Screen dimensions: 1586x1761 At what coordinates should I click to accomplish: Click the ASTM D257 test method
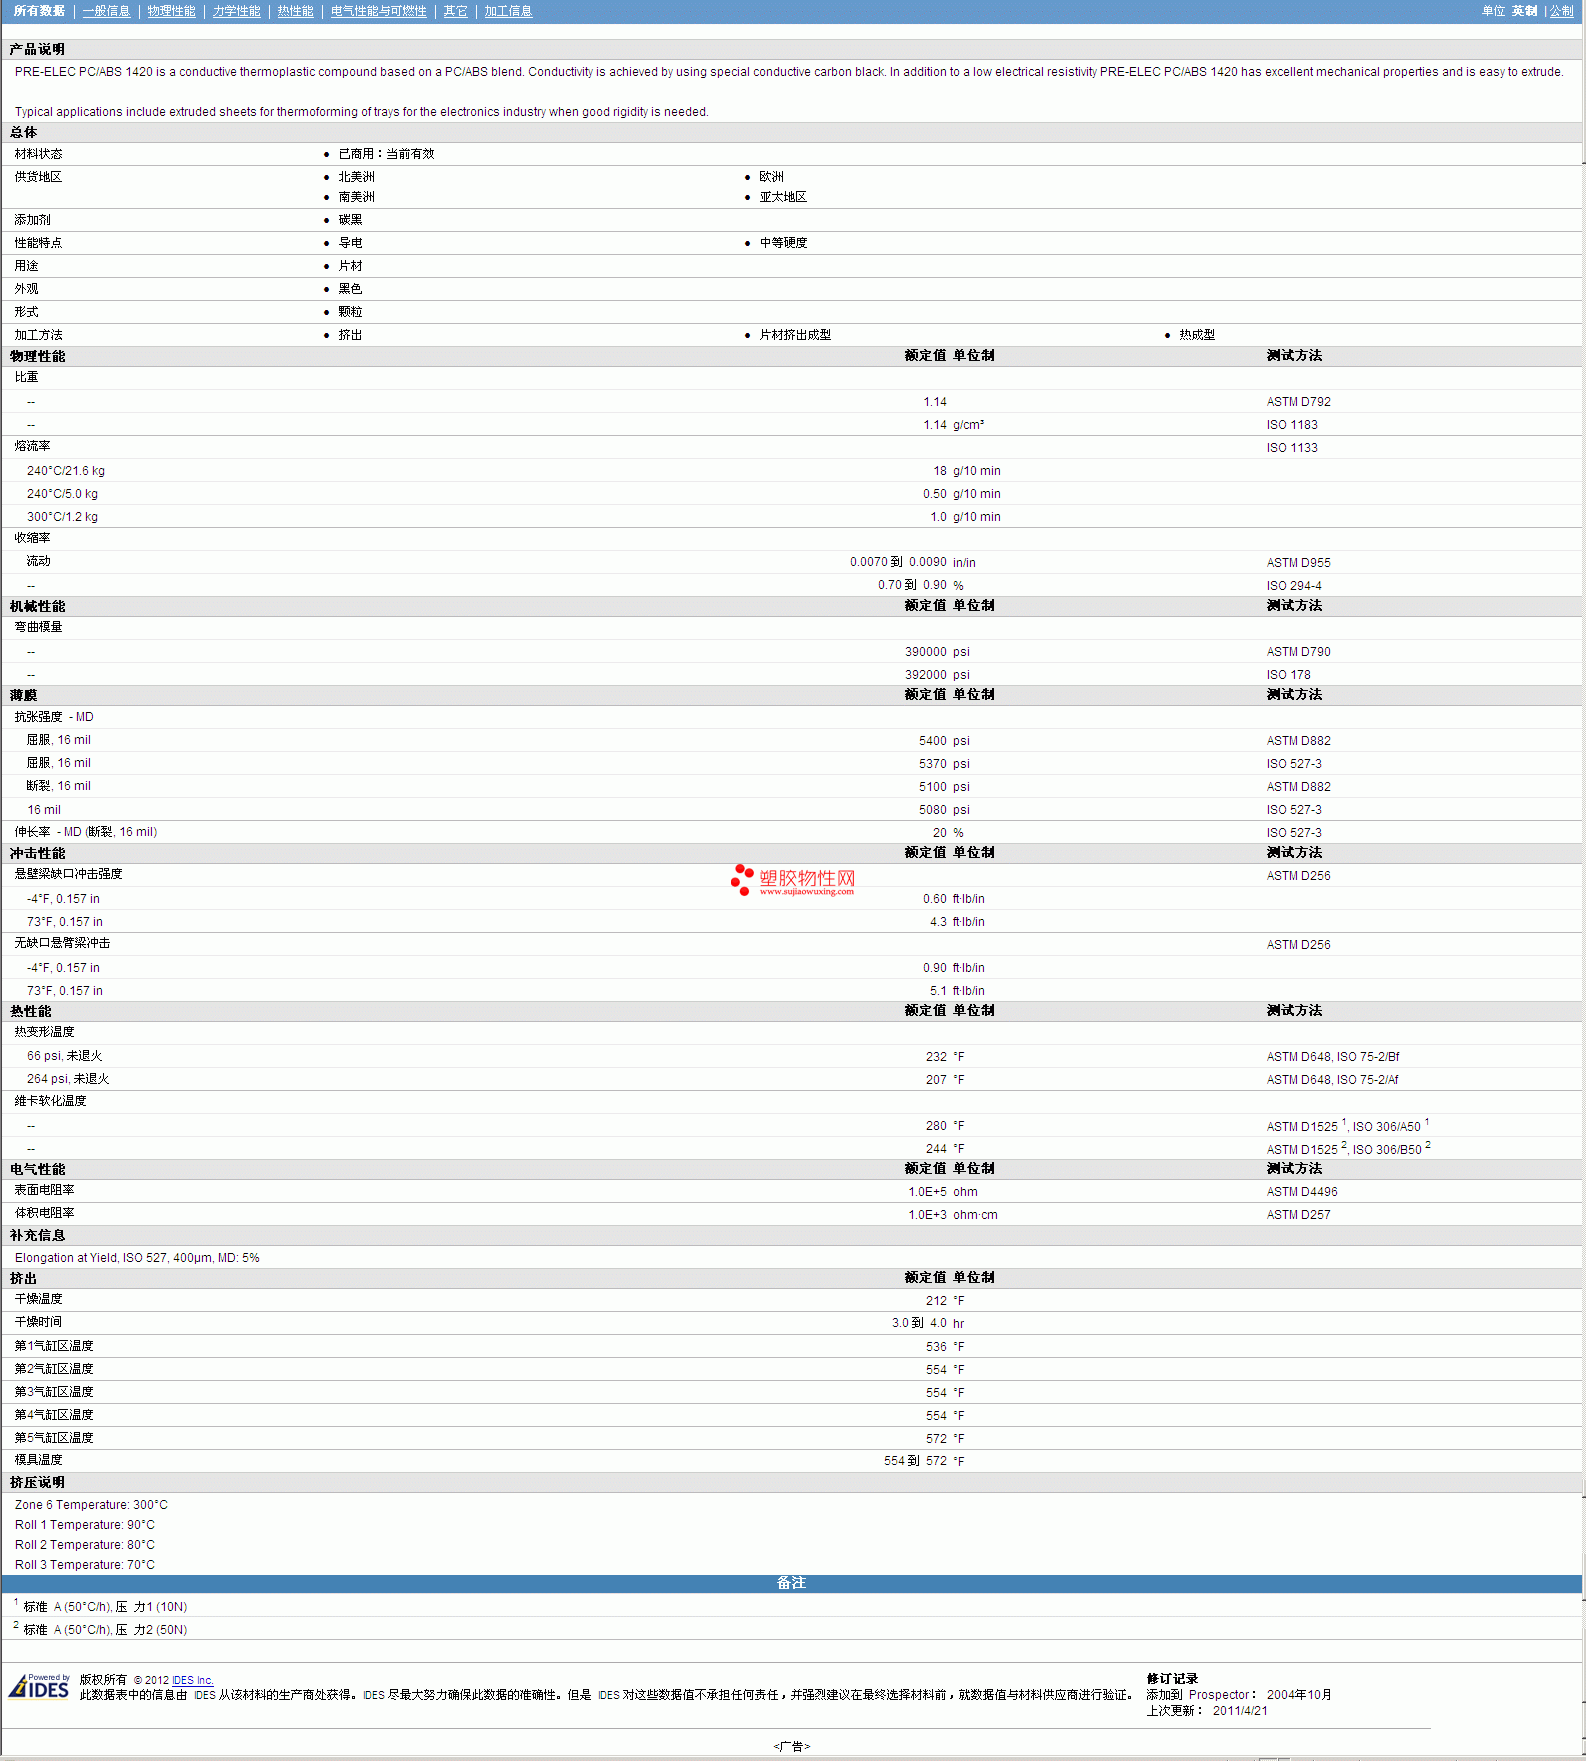click(x=1298, y=1215)
